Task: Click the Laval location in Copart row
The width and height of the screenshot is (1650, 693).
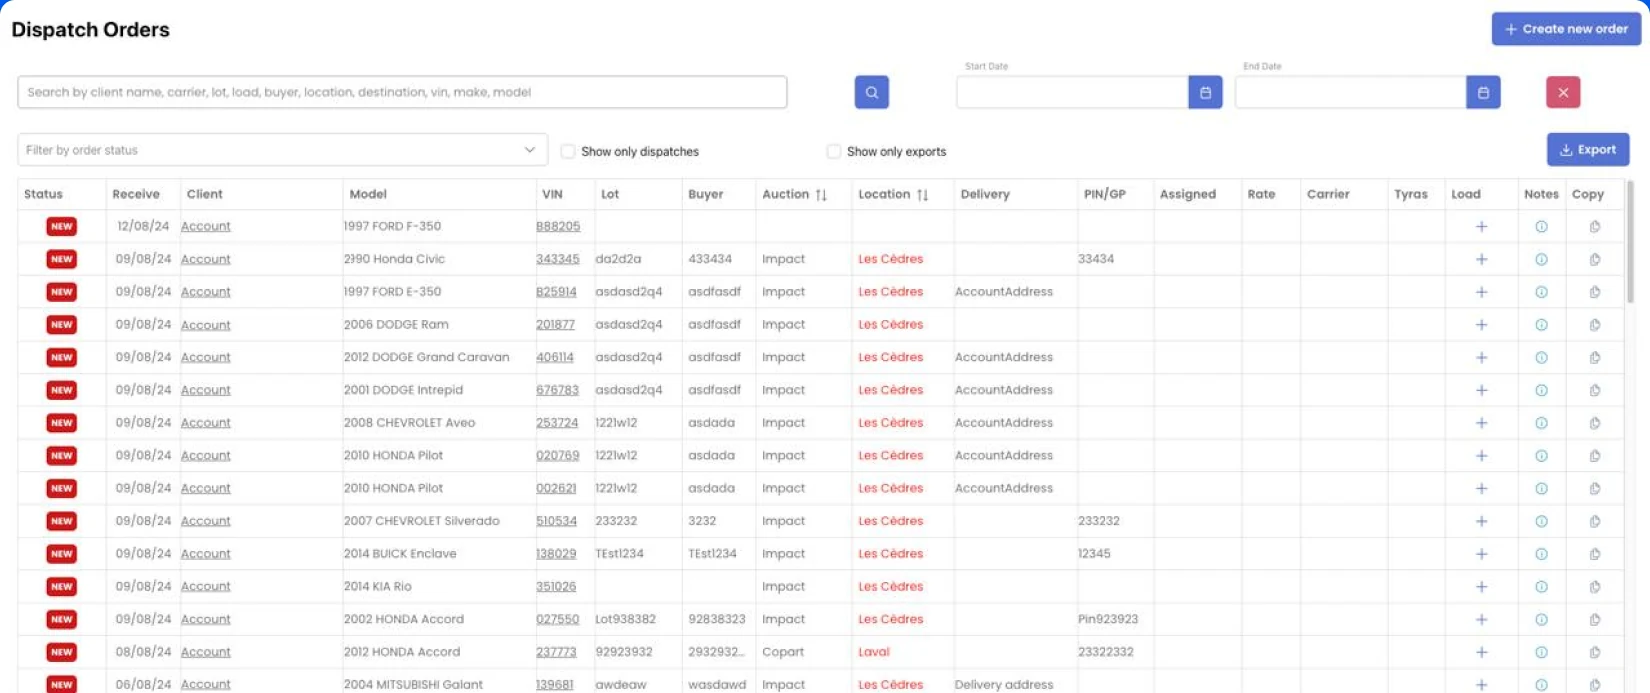Action: (874, 652)
